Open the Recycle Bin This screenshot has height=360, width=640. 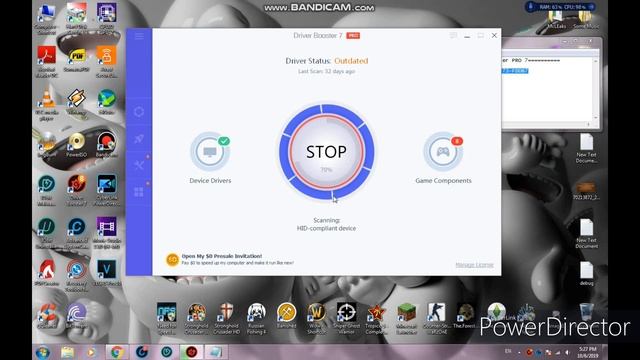587,312
